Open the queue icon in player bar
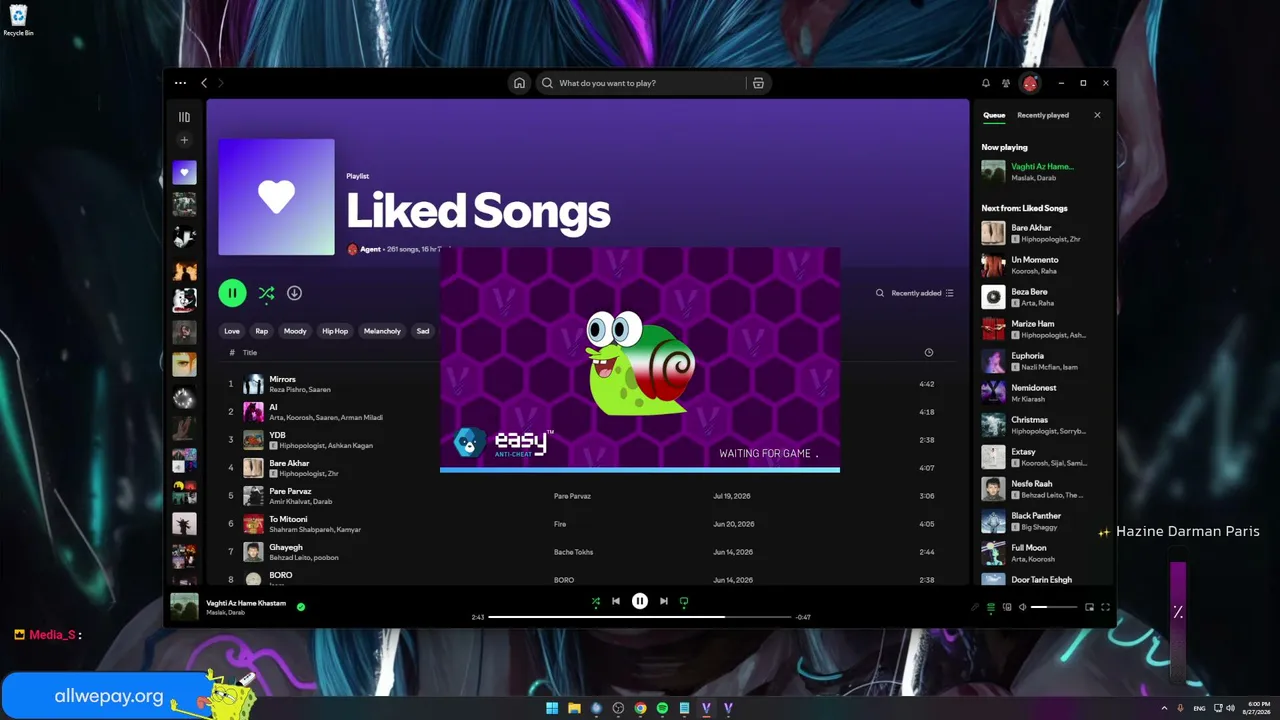Image resolution: width=1280 pixels, height=720 pixels. (991, 607)
